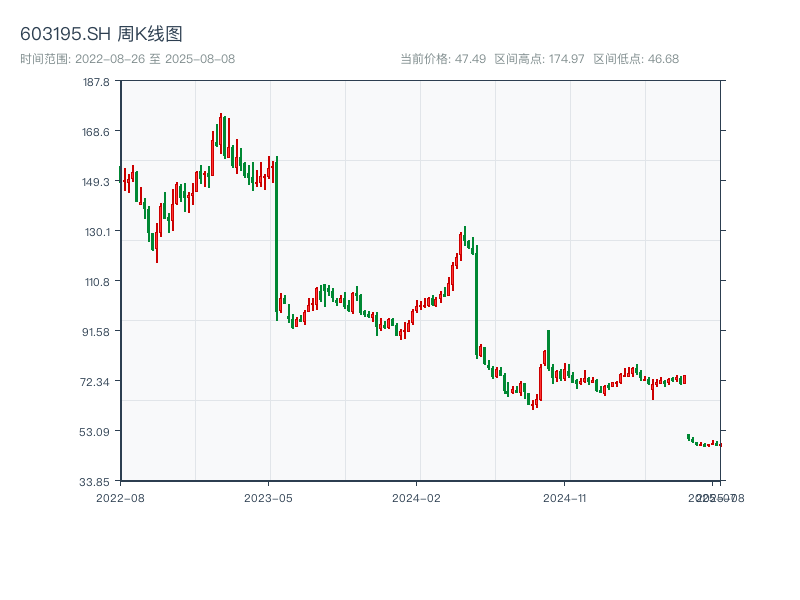
Task: Click the 区间低点 46.68 label
Action: [x=636, y=59]
